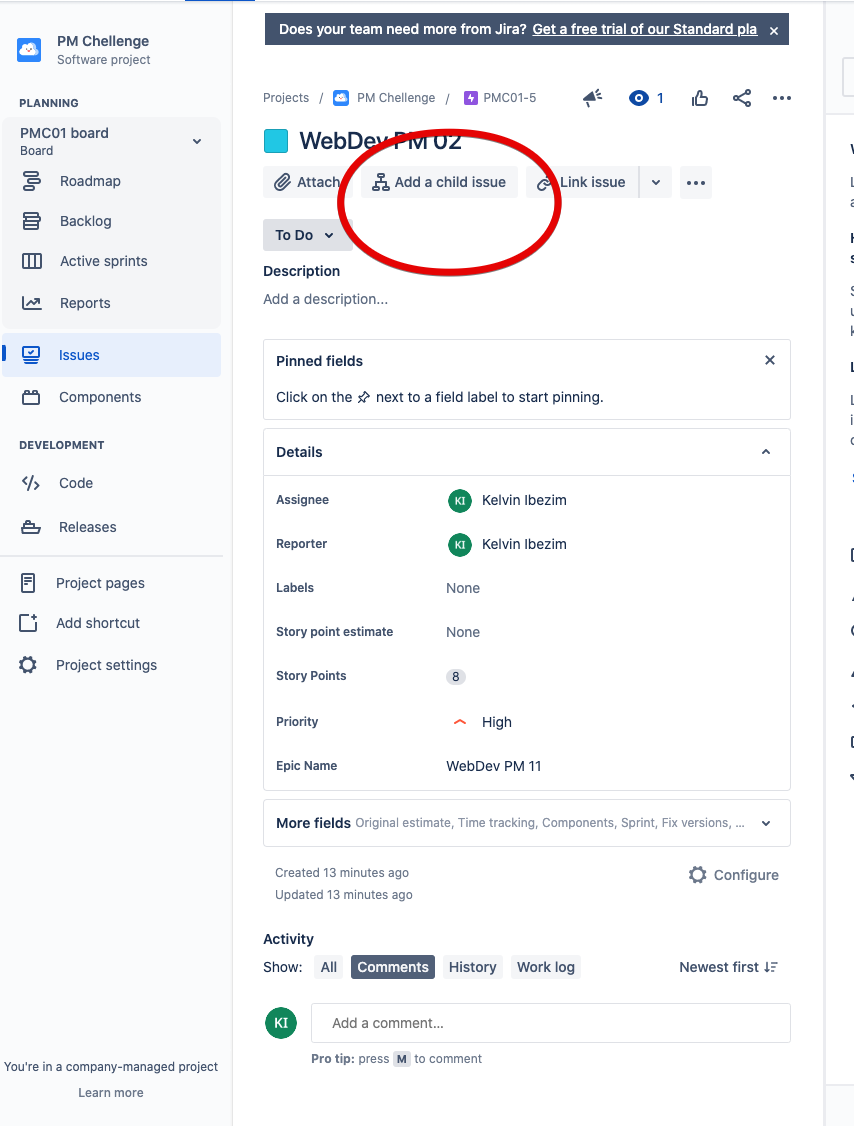Viewport: 854px width, 1126px height.
Task: Toggle watching via the eye icon
Action: click(638, 98)
